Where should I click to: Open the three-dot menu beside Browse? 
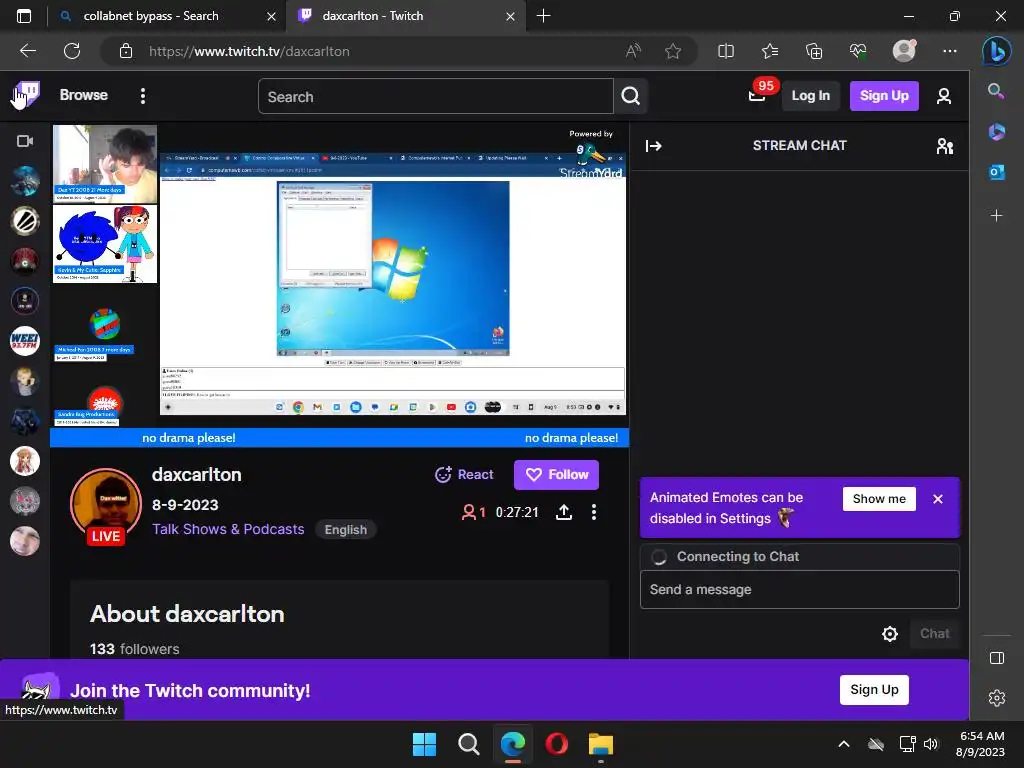tap(142, 96)
